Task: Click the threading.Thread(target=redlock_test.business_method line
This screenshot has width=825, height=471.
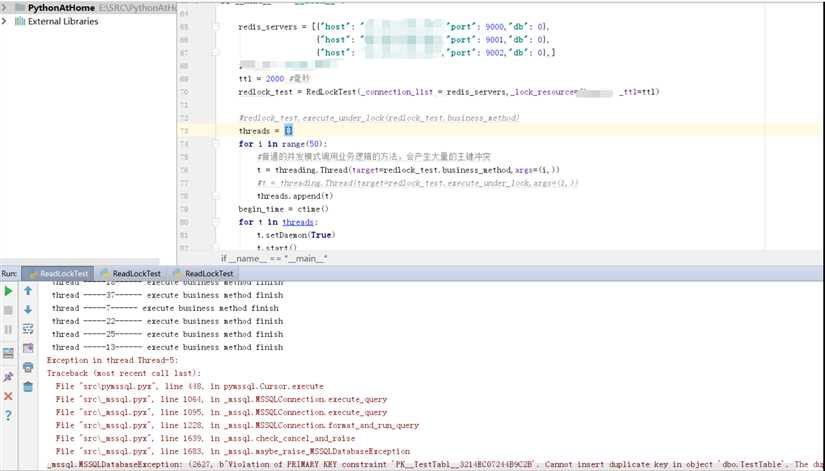Action: [x=408, y=170]
